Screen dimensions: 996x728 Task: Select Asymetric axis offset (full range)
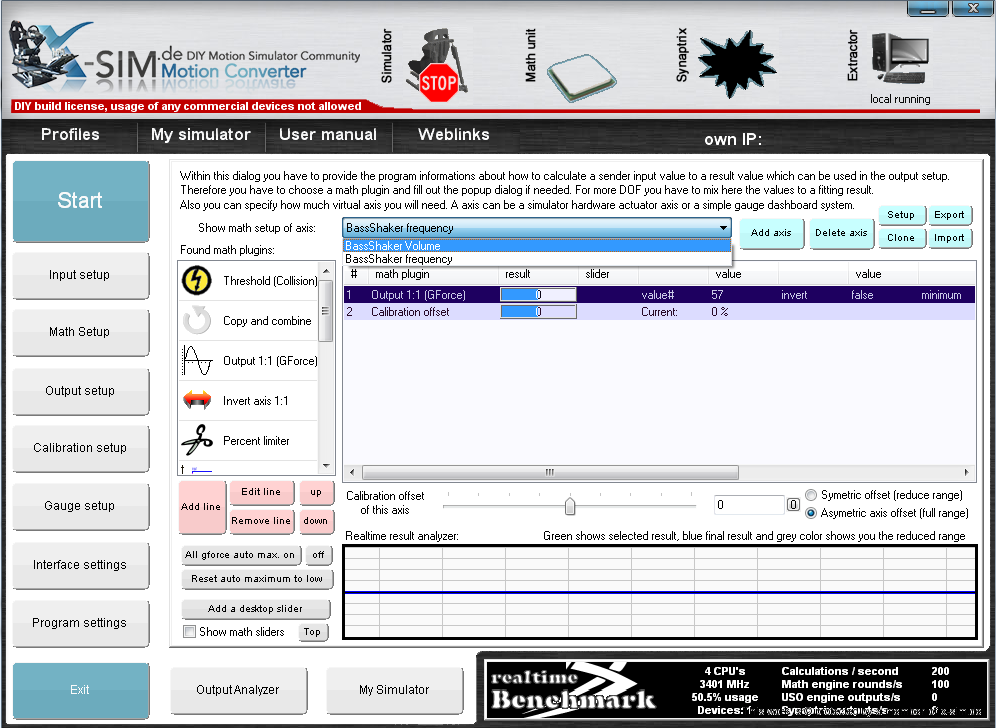[x=811, y=513]
